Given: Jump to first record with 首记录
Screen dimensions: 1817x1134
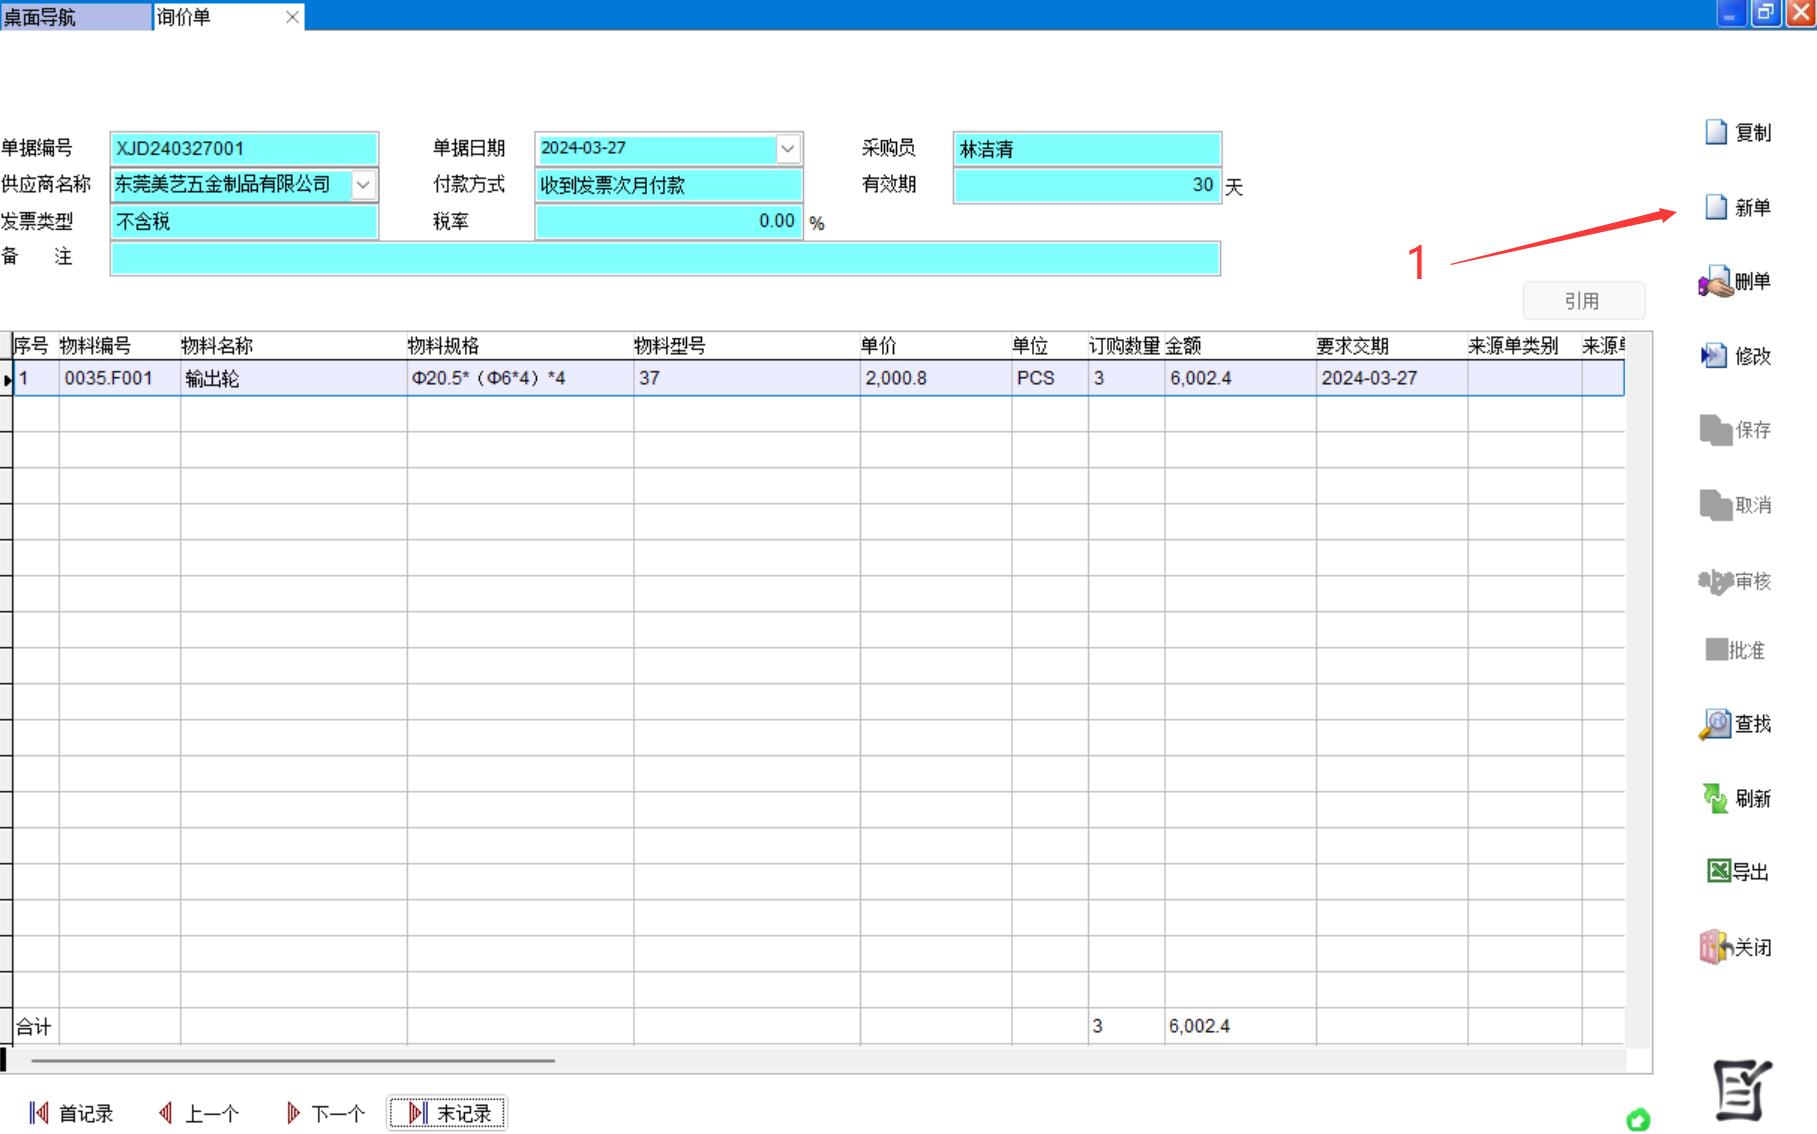Looking at the screenshot, I should pyautogui.click(x=72, y=1113).
